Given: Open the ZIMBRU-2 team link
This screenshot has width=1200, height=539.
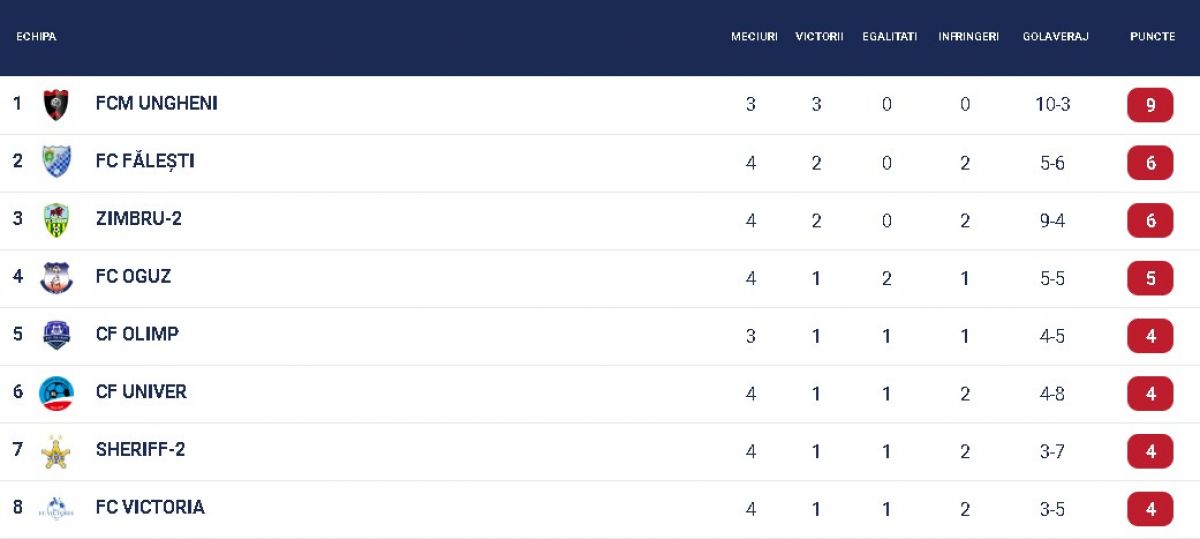Looking at the screenshot, I should click(138, 218).
